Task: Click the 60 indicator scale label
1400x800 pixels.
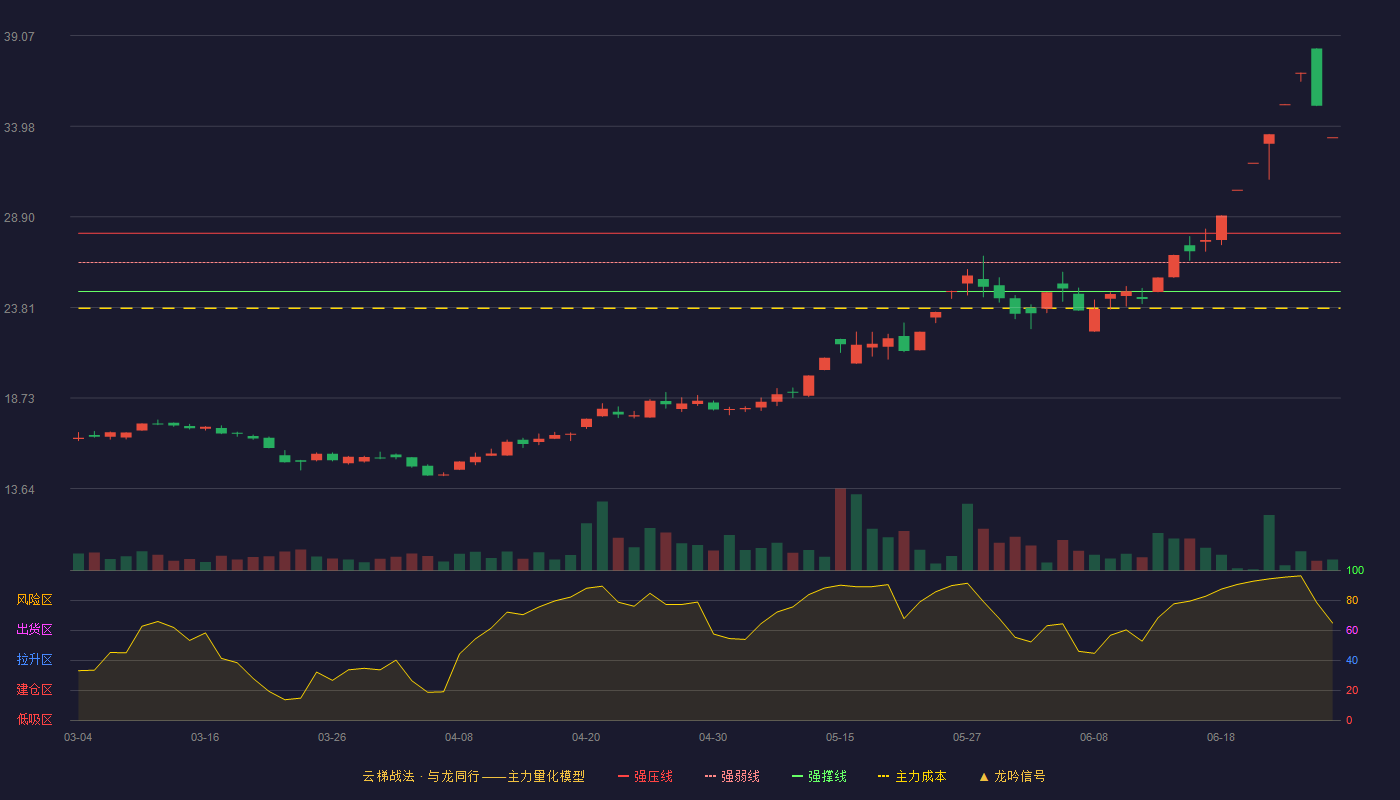Action: point(1352,630)
